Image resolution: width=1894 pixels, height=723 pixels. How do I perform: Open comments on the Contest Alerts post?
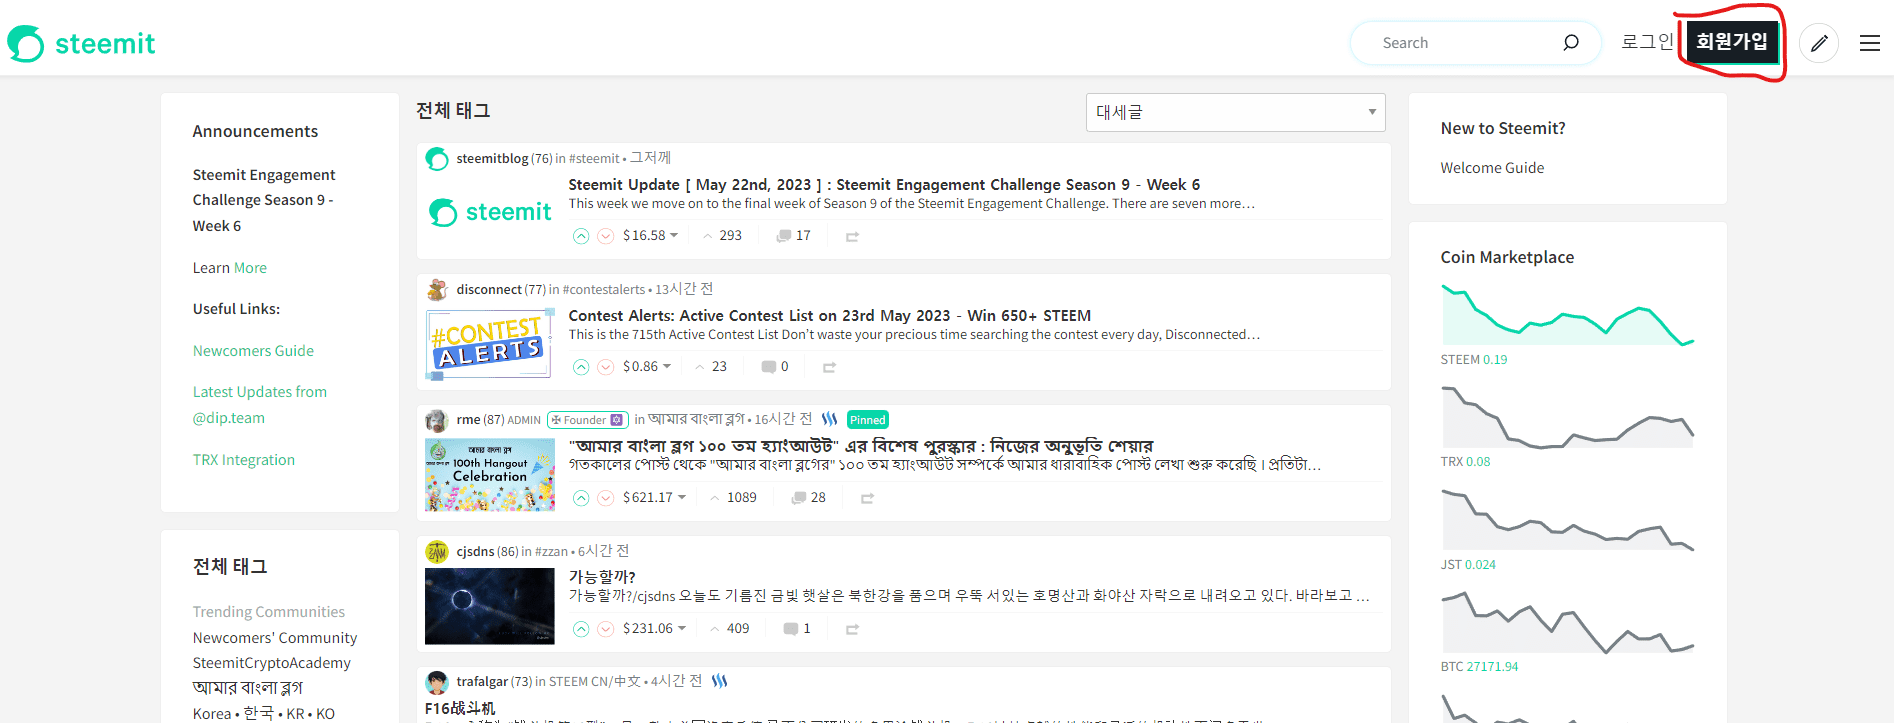click(x=775, y=367)
